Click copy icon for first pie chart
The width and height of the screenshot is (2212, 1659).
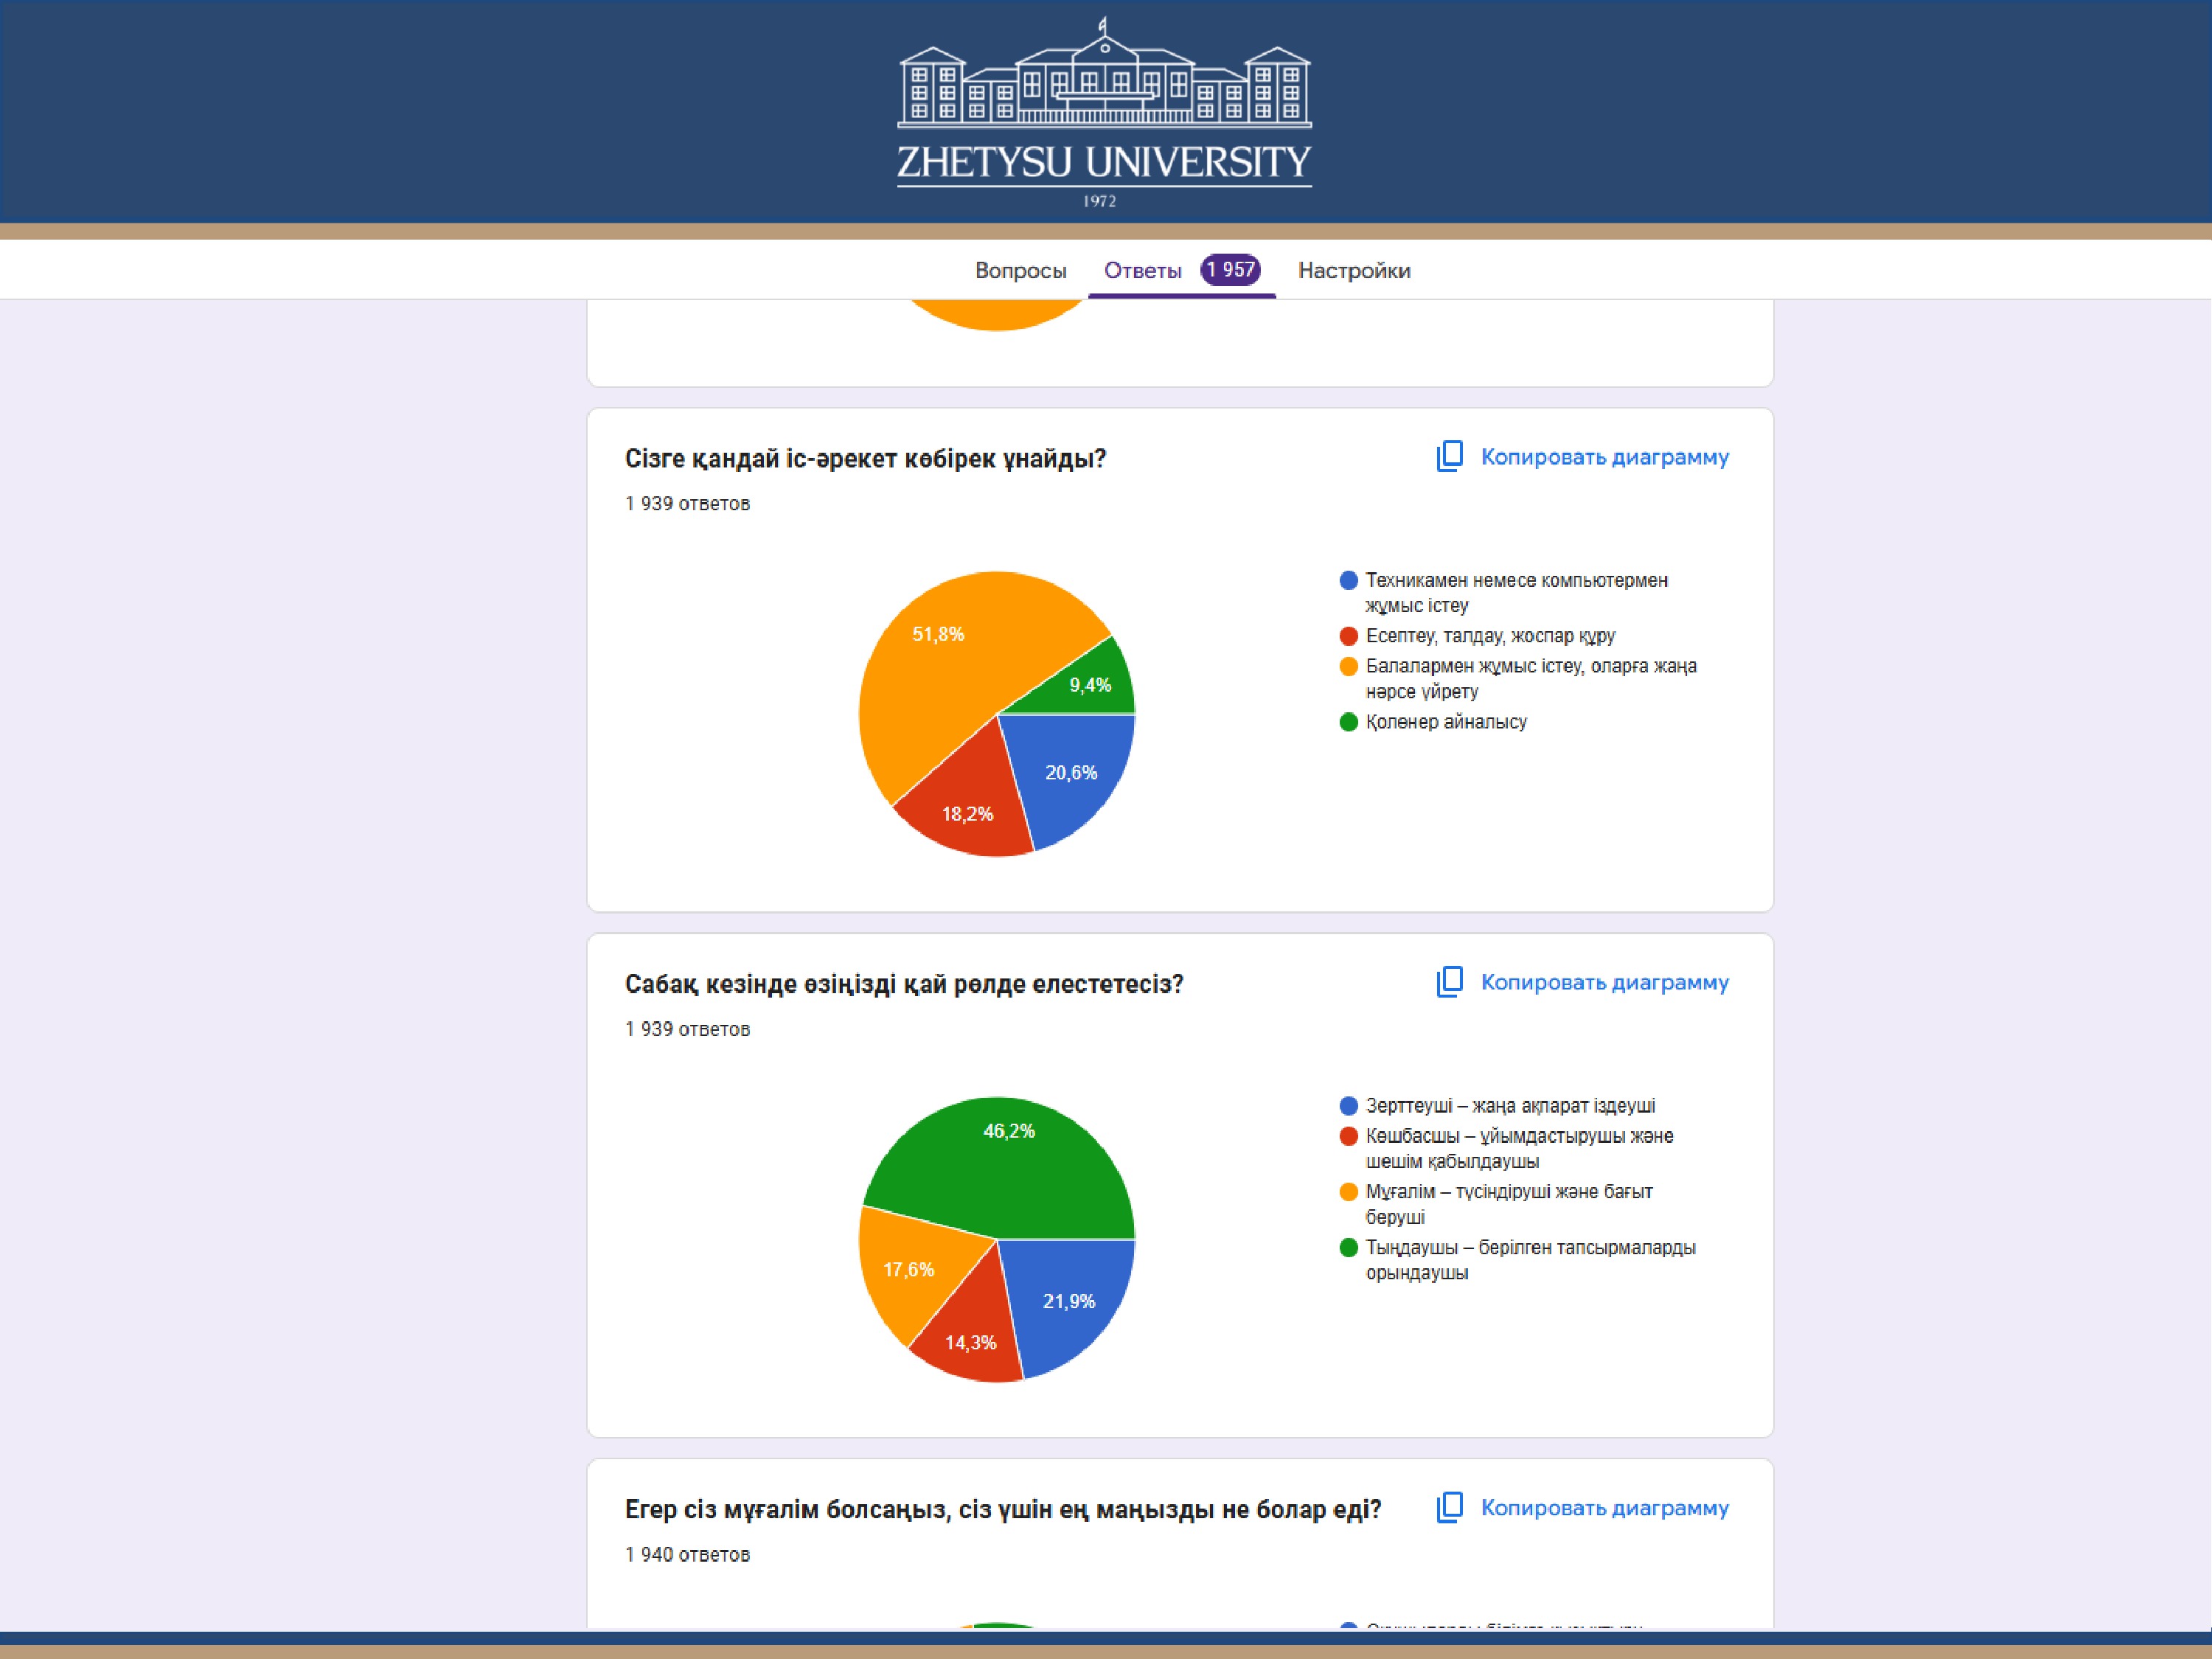[1449, 457]
